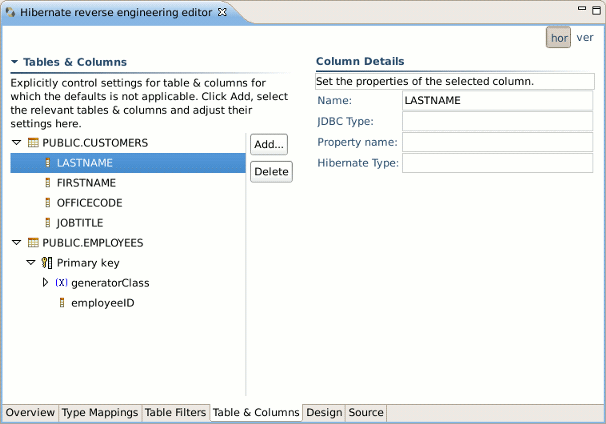Click the Column Details heading
Image resolution: width=606 pixels, height=424 pixels.
pos(360,61)
